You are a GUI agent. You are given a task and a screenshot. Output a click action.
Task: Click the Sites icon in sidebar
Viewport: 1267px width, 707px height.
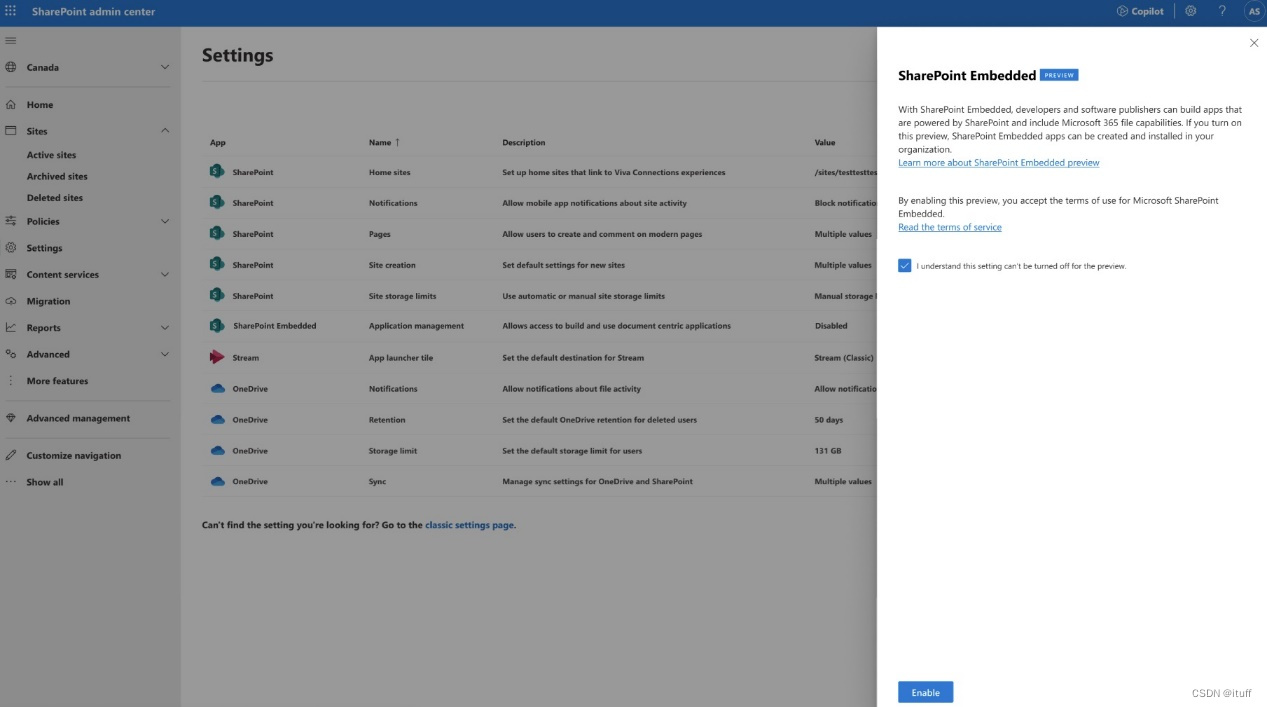(11, 131)
